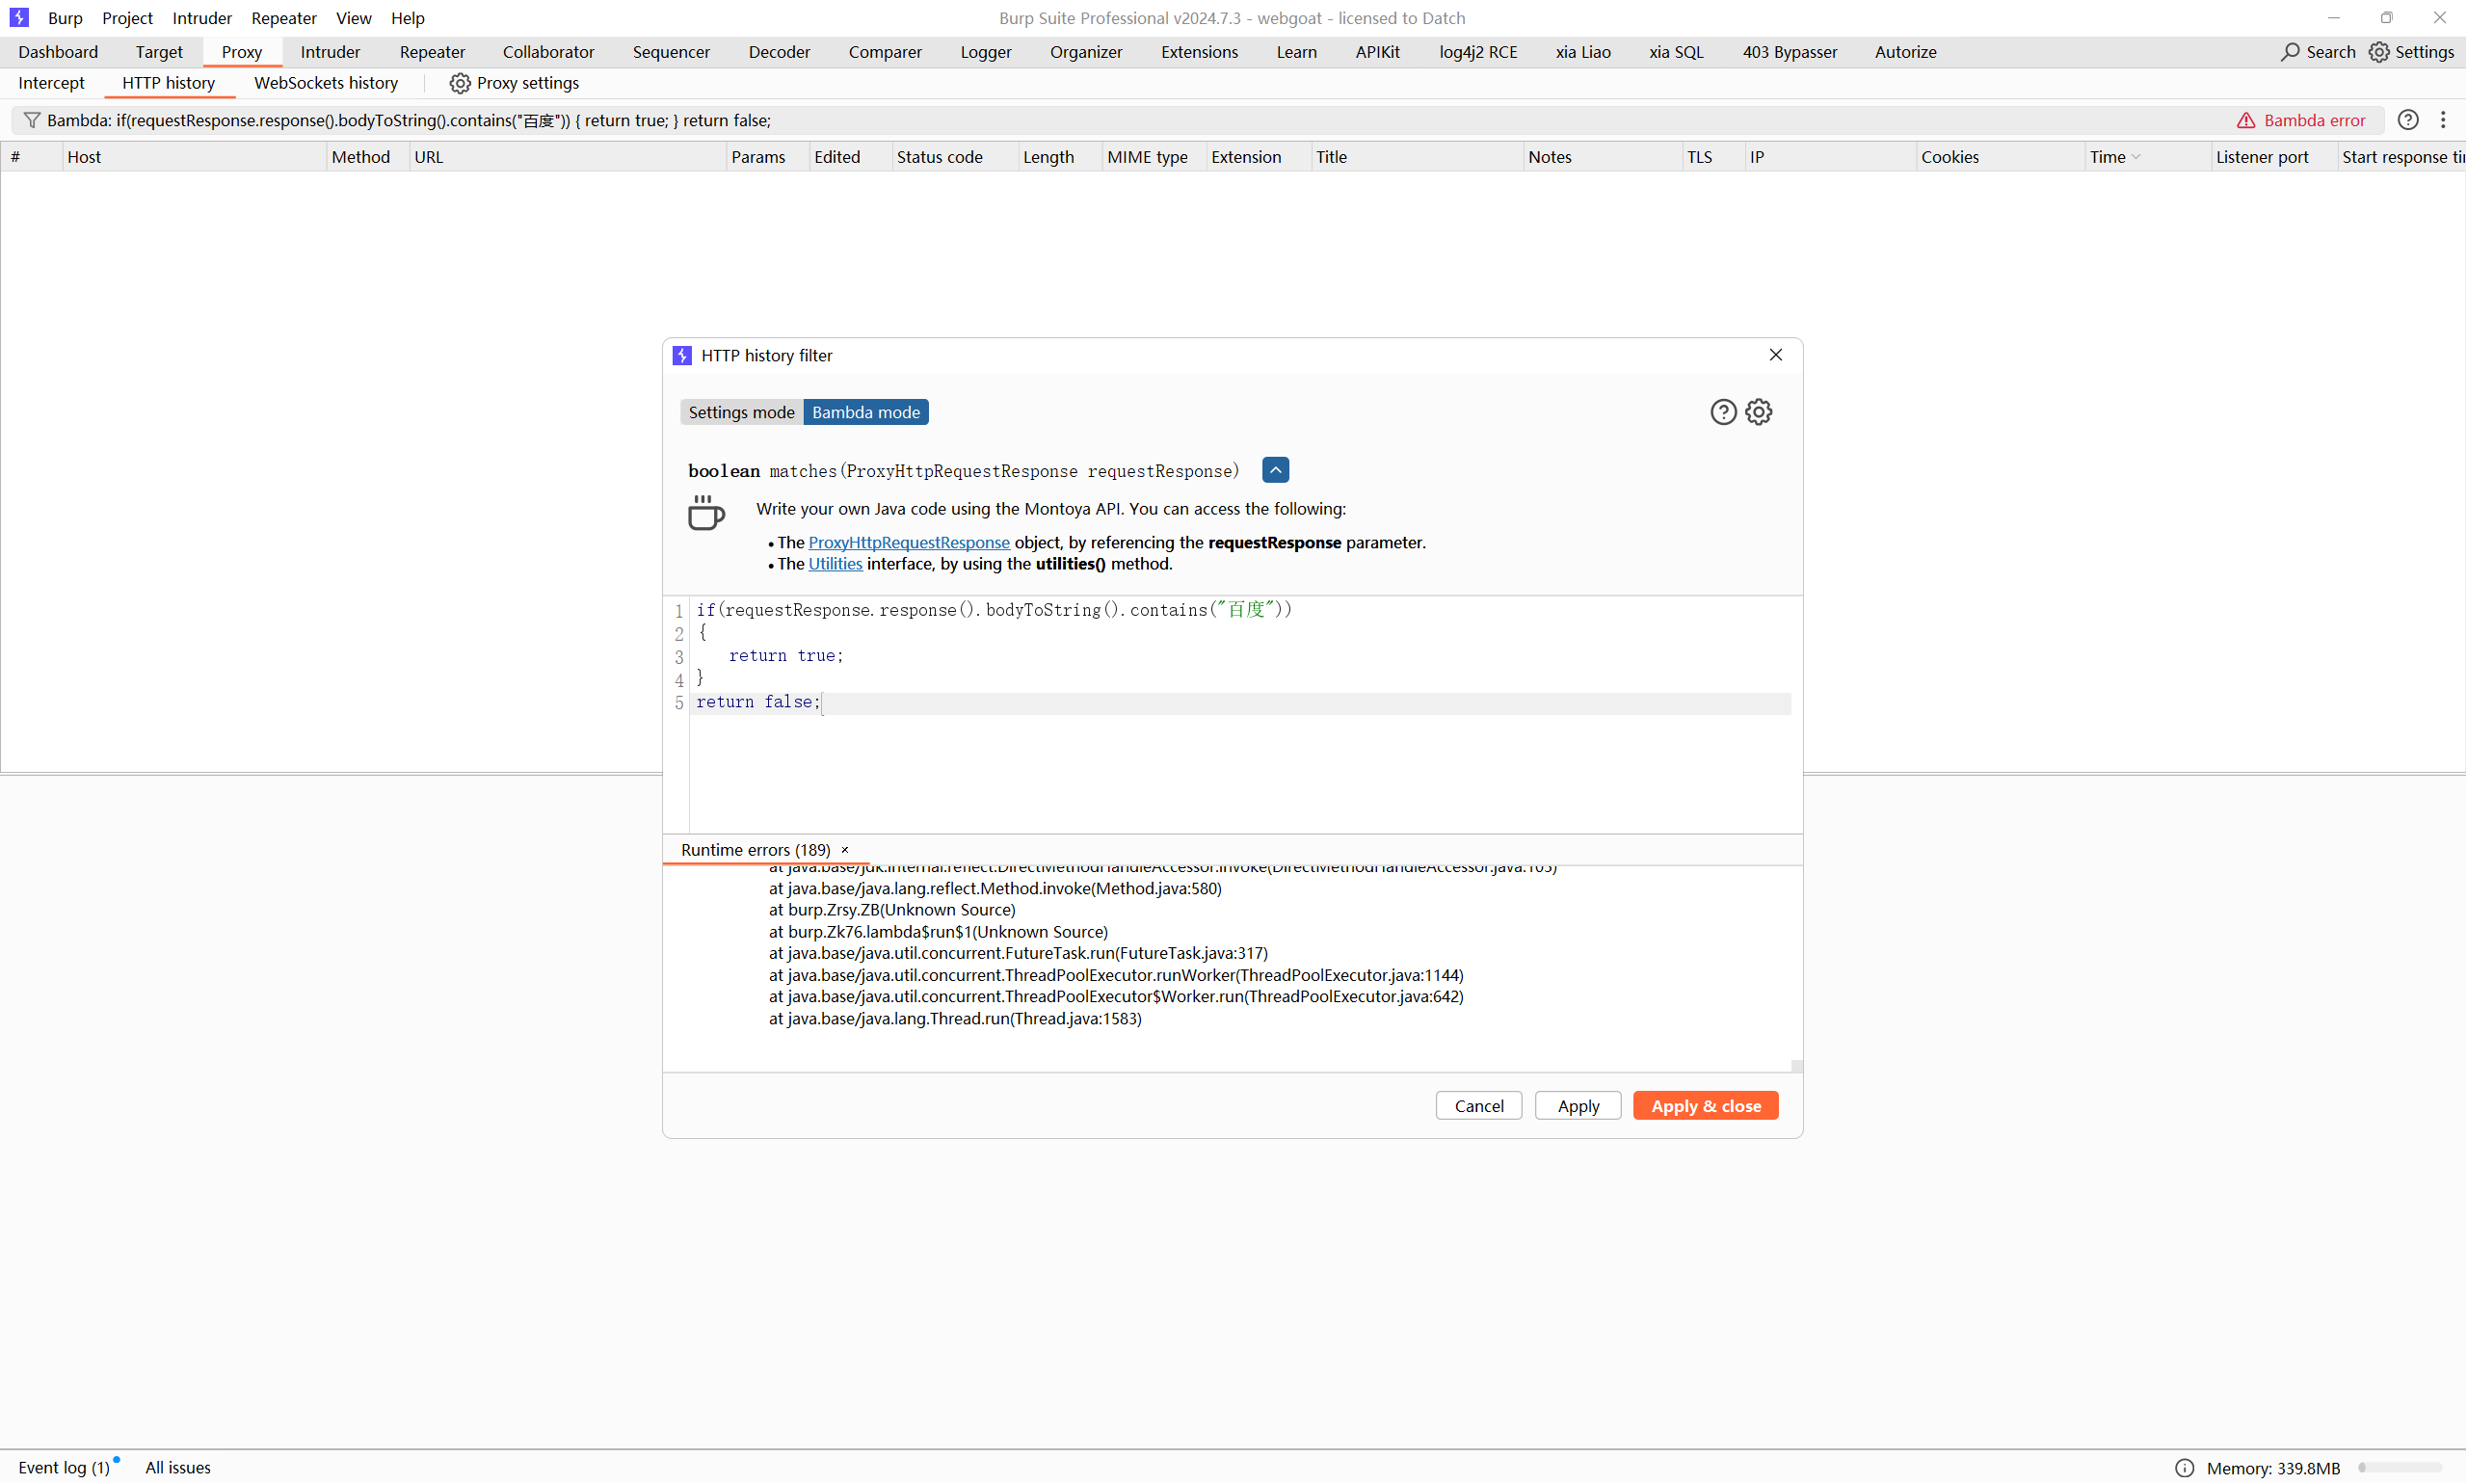Viewport: 2467px width, 1484px height.
Task: Click the filter funnel icon in the Bambda bar
Action: click(x=32, y=120)
